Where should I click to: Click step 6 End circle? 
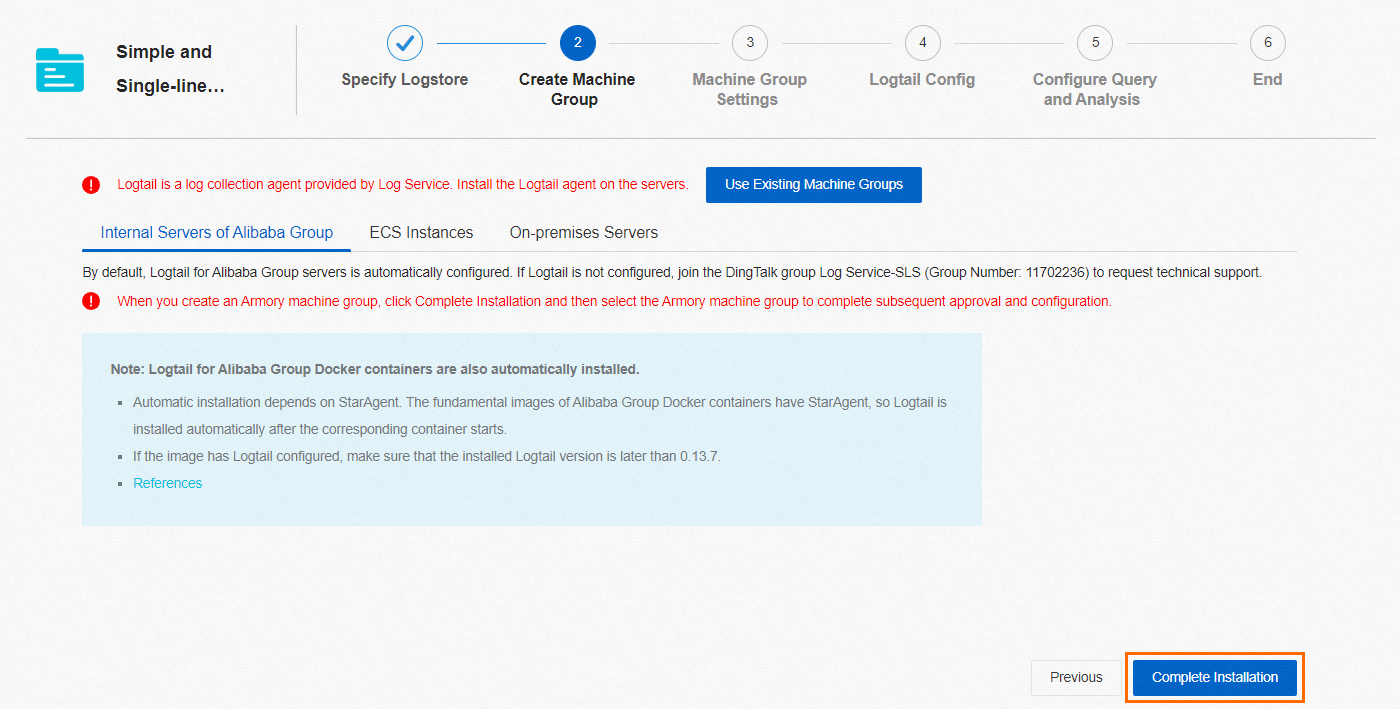click(x=1267, y=43)
